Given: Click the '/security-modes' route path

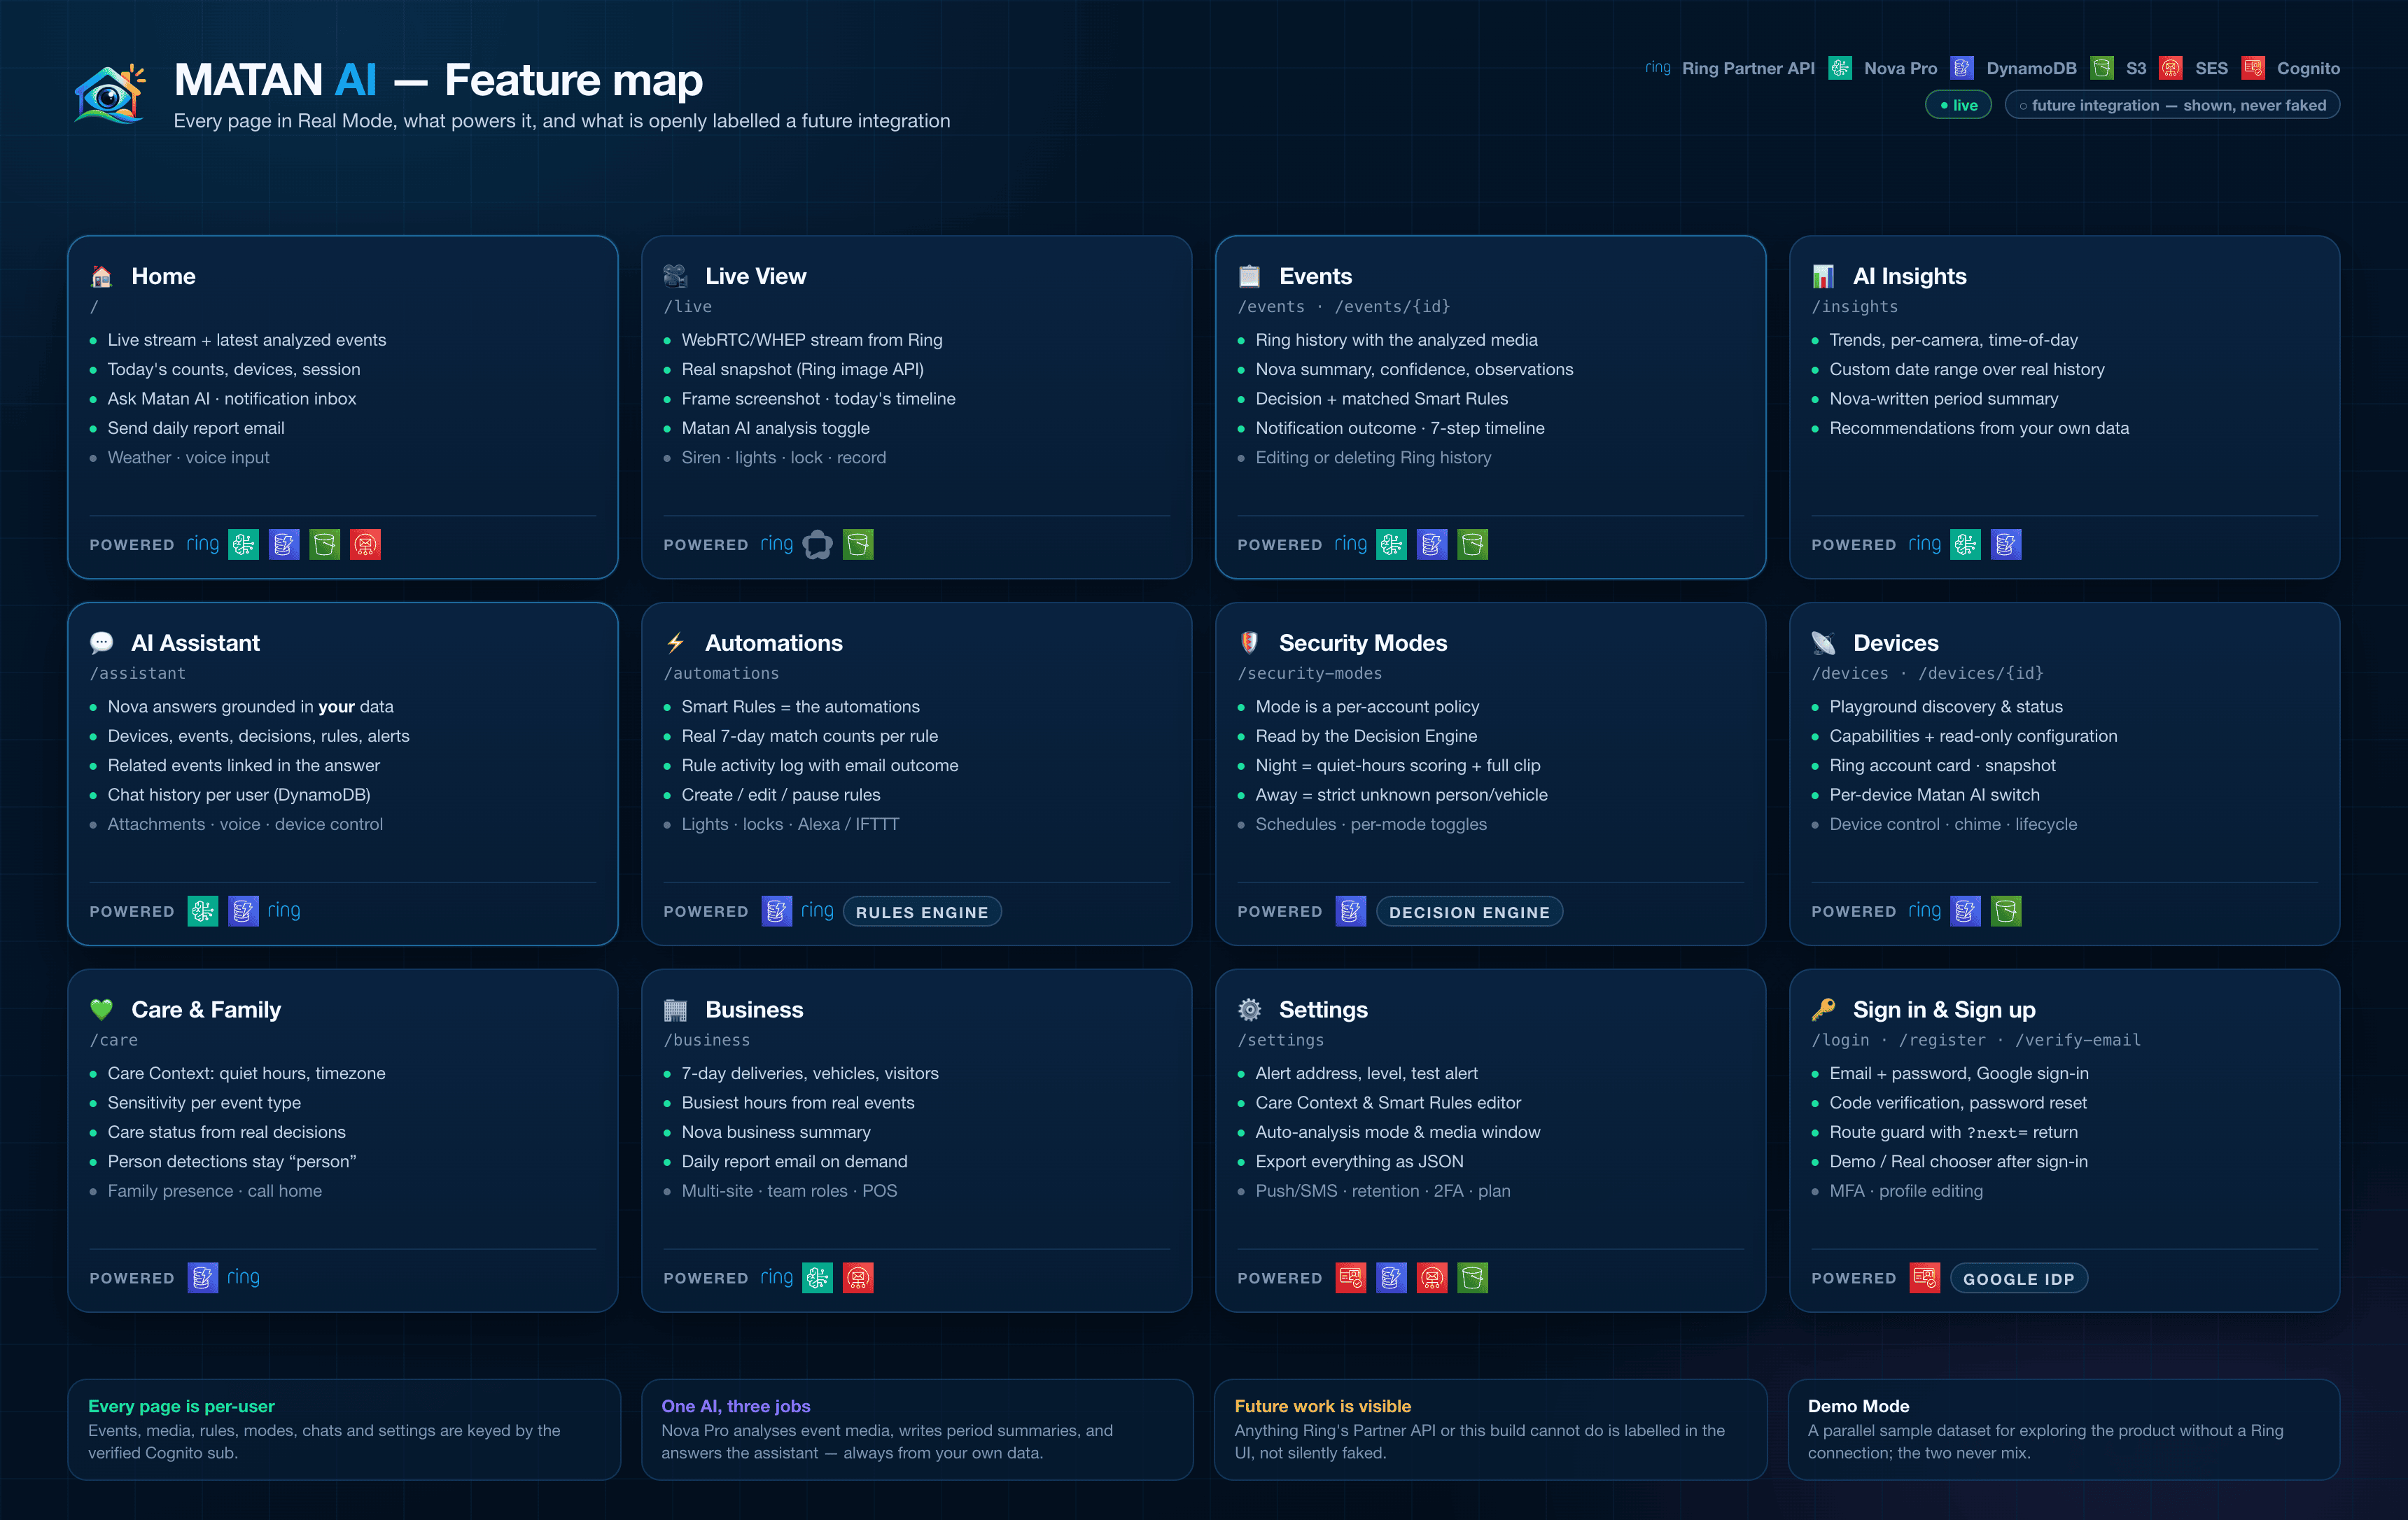Looking at the screenshot, I should pos(1310,673).
